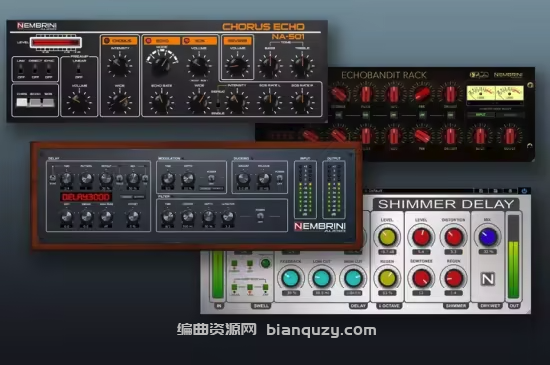Click the Echo Rate knob

[x=161, y=102]
